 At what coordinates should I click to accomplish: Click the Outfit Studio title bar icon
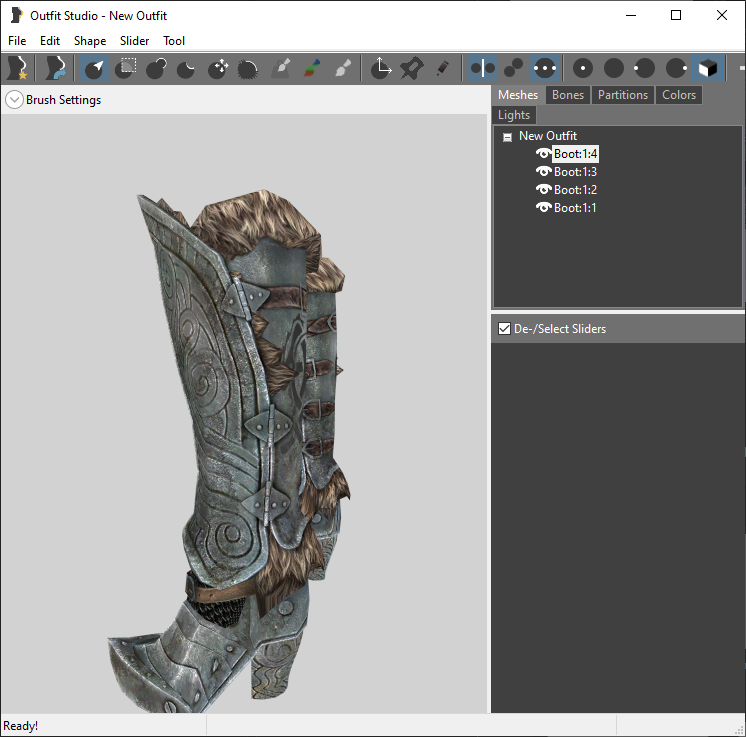(17, 15)
